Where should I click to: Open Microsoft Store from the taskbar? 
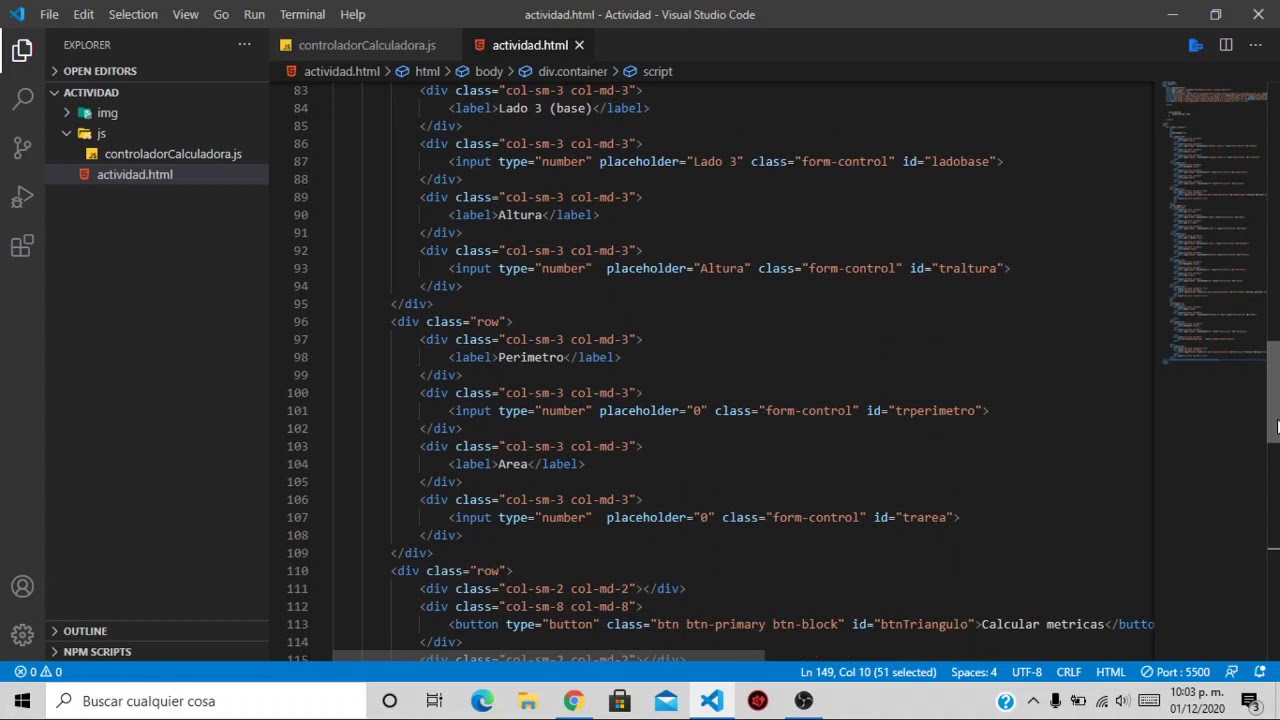click(x=619, y=701)
